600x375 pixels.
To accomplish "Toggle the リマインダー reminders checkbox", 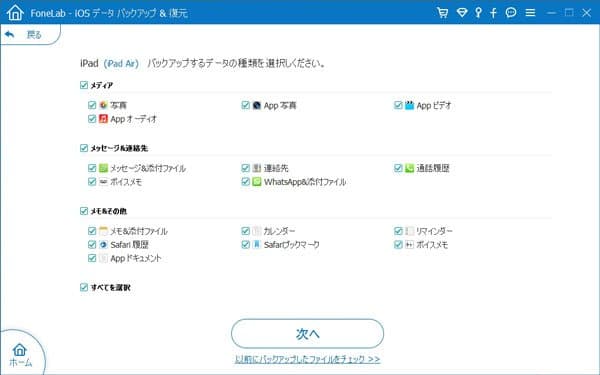I will point(398,231).
